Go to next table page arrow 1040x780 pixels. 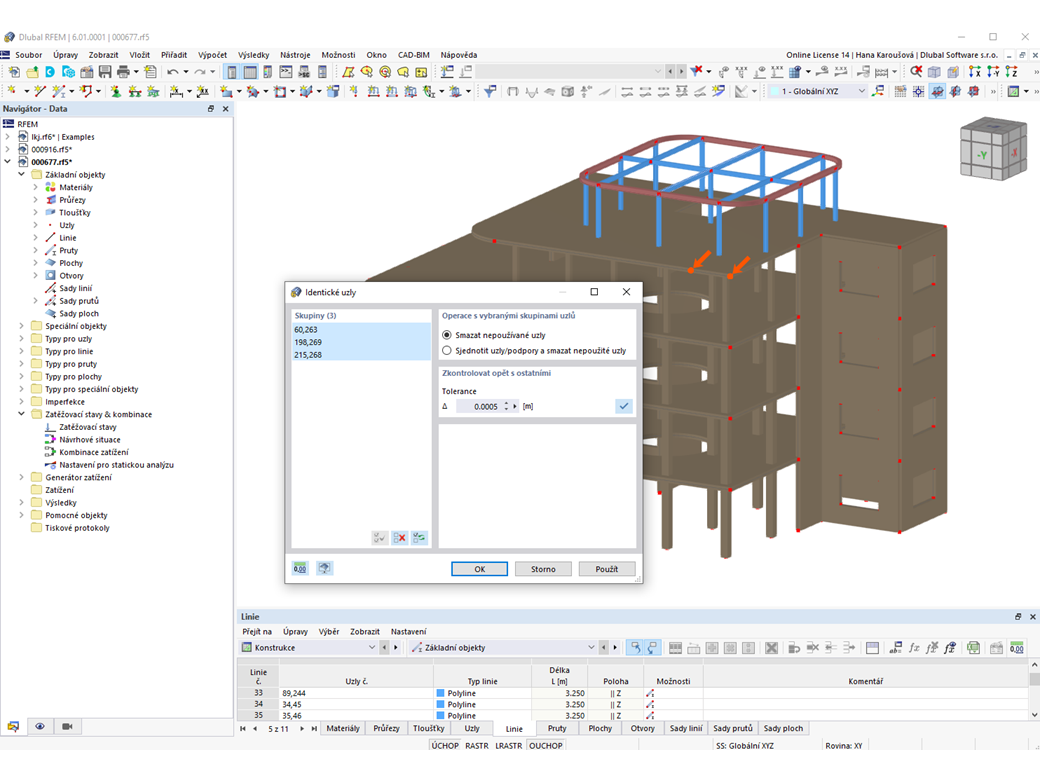coord(302,728)
